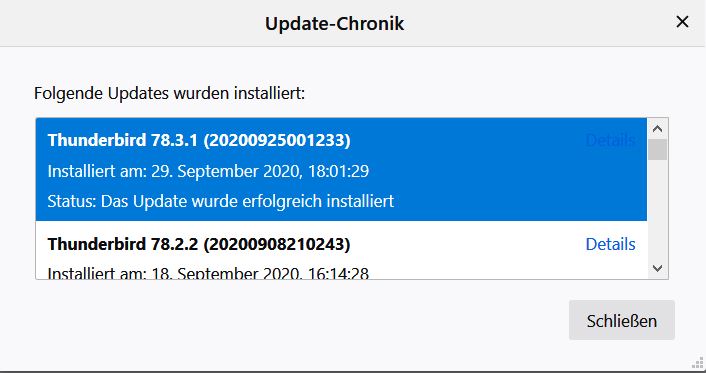This screenshot has width=706, height=373.
Task: Click the Update-Chronik title bar text
Action: (x=335, y=23)
